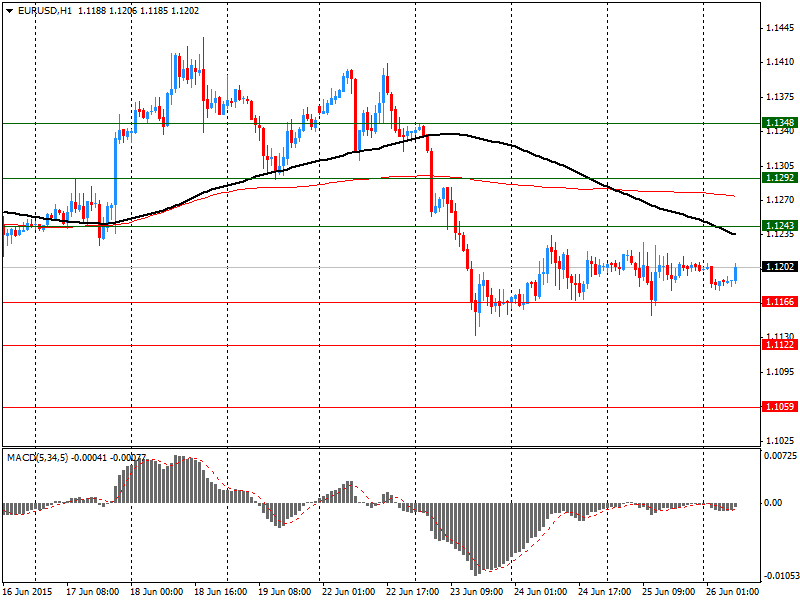Click the dropdown triangle beside EURUSD,H1
800x600 pixels.
tap(10, 11)
